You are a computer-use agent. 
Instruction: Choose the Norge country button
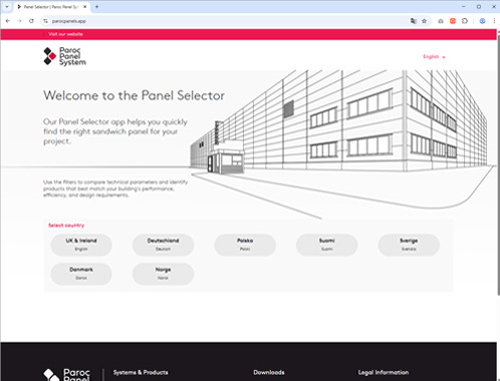(x=163, y=274)
